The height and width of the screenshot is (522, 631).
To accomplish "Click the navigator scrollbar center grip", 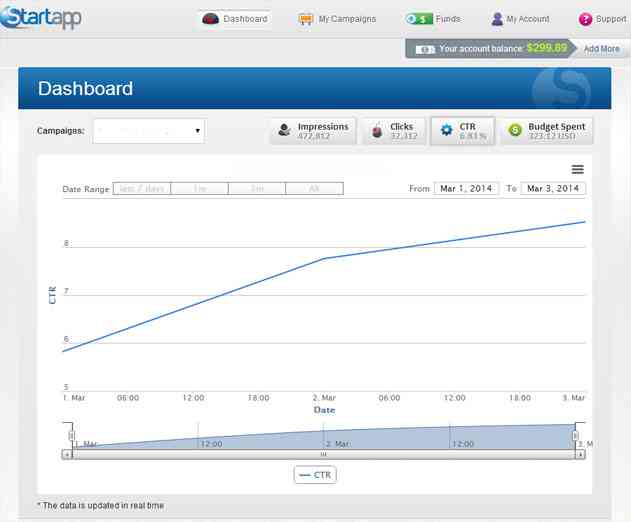I will click(324, 455).
